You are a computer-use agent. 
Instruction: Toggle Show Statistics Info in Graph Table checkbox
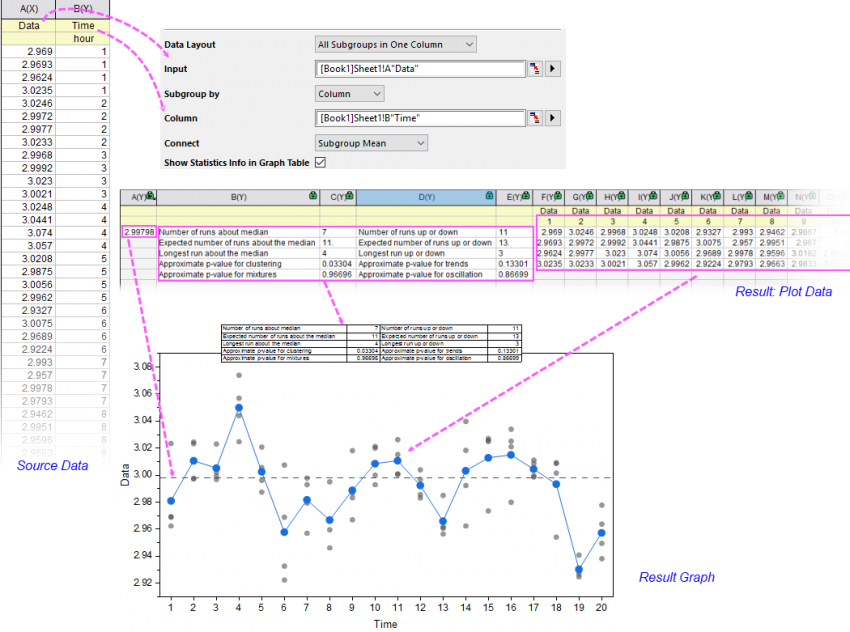pyautogui.click(x=320, y=161)
